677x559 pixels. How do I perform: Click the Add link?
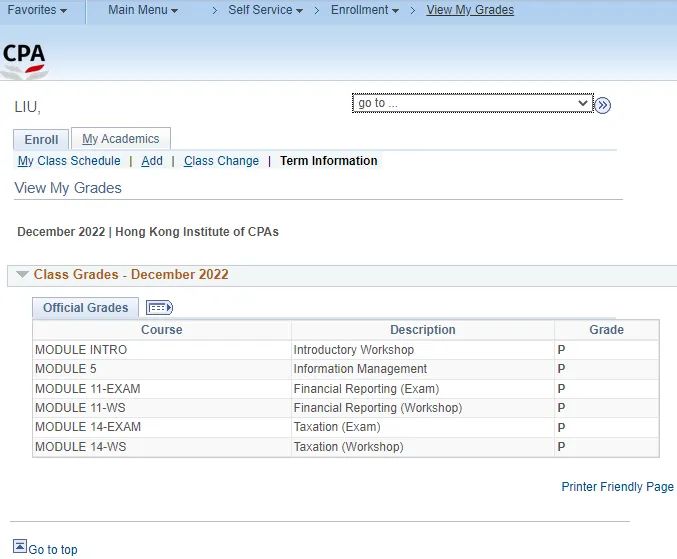click(152, 161)
